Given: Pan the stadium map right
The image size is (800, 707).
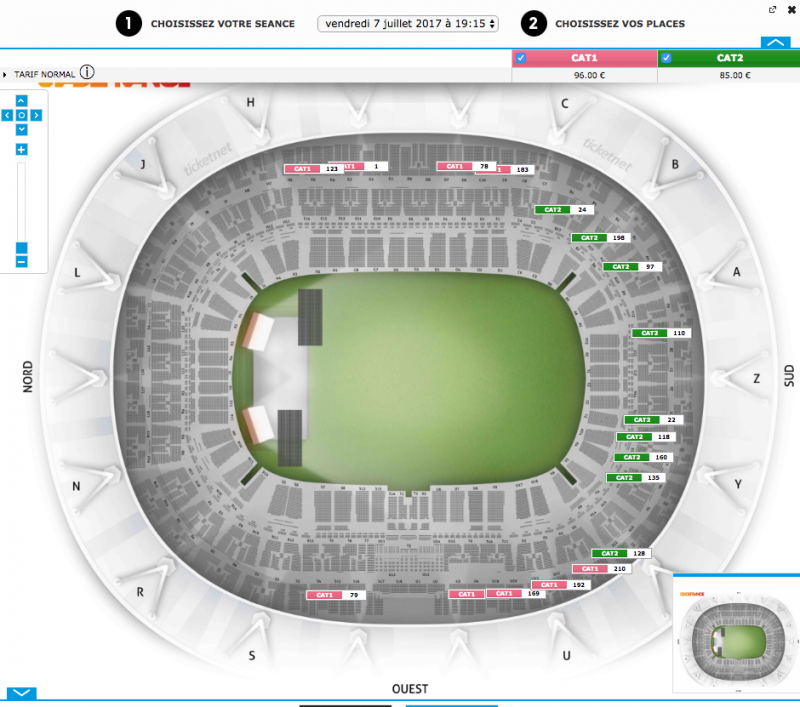Looking at the screenshot, I should 34,116.
